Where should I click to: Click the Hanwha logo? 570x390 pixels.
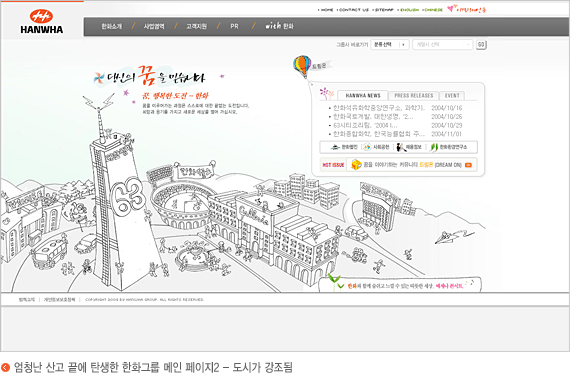point(41,22)
